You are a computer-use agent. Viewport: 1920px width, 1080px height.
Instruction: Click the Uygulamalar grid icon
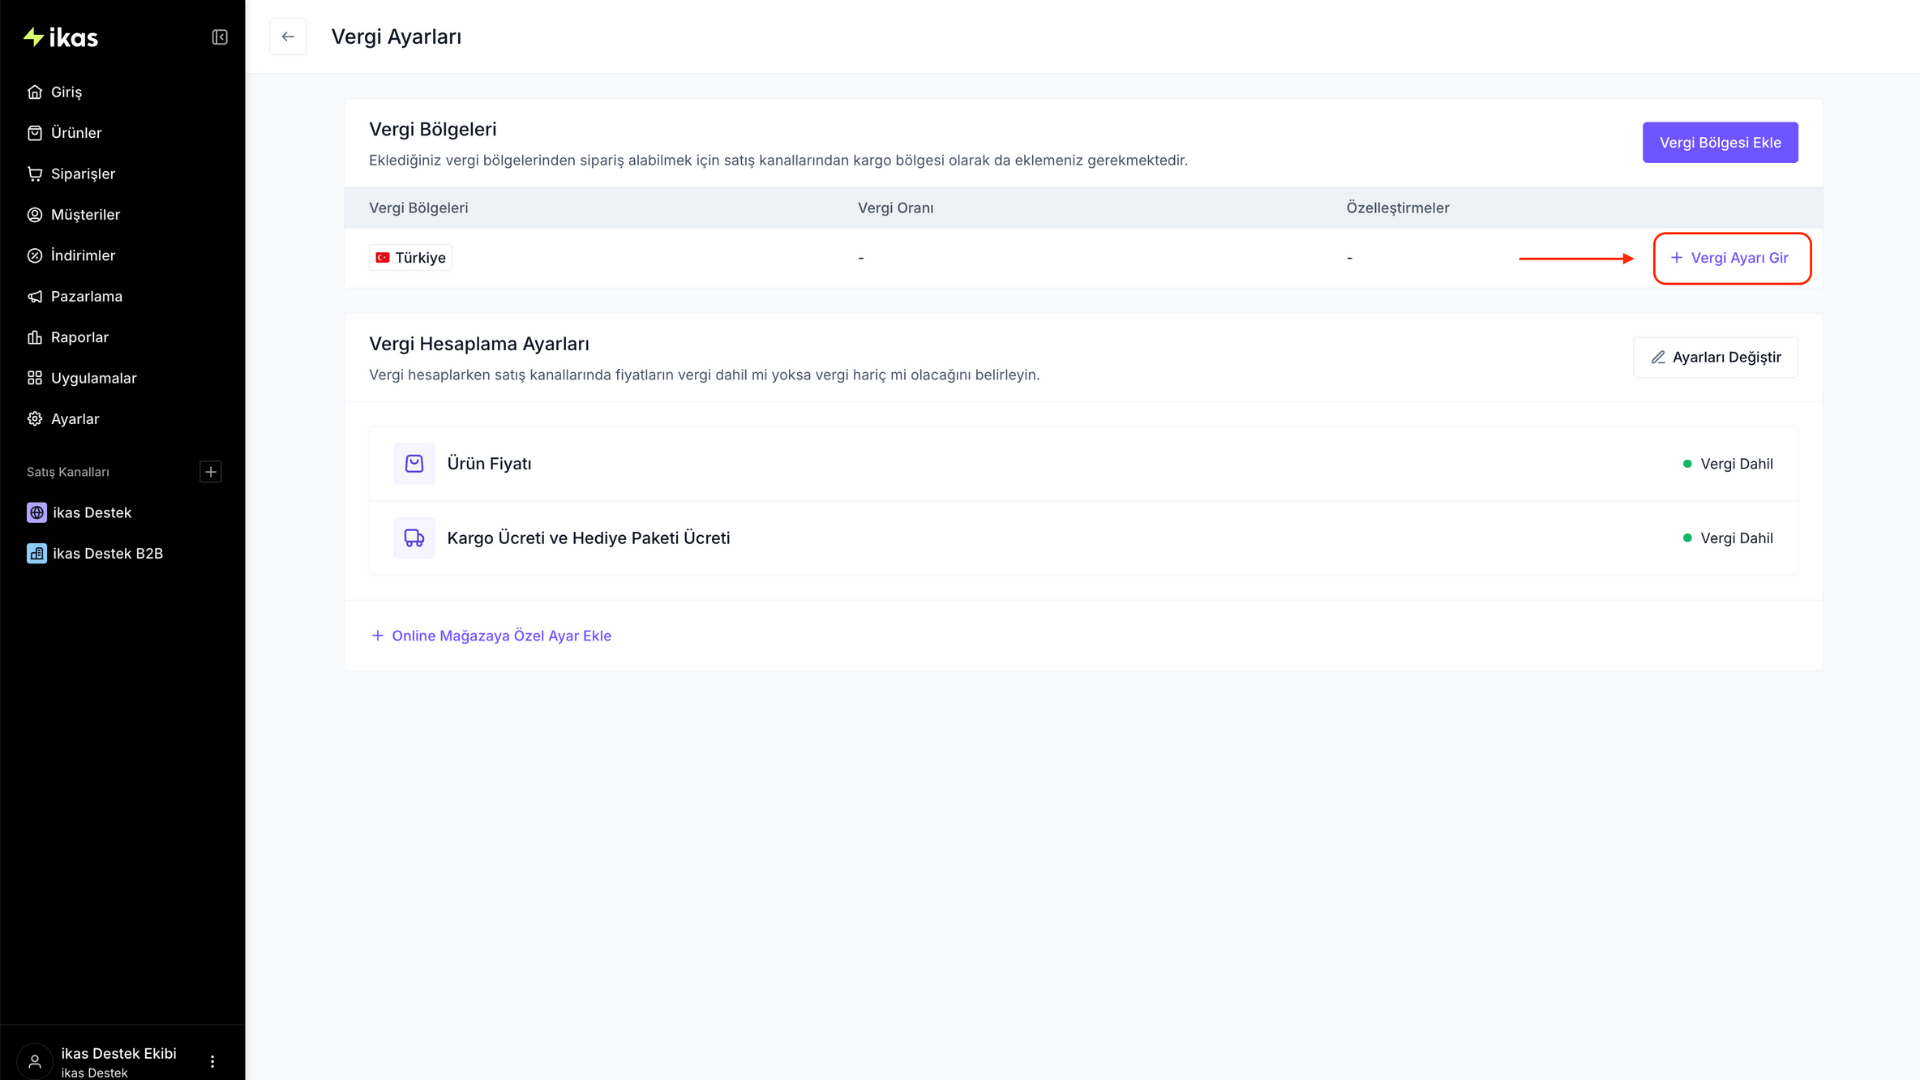(35, 378)
